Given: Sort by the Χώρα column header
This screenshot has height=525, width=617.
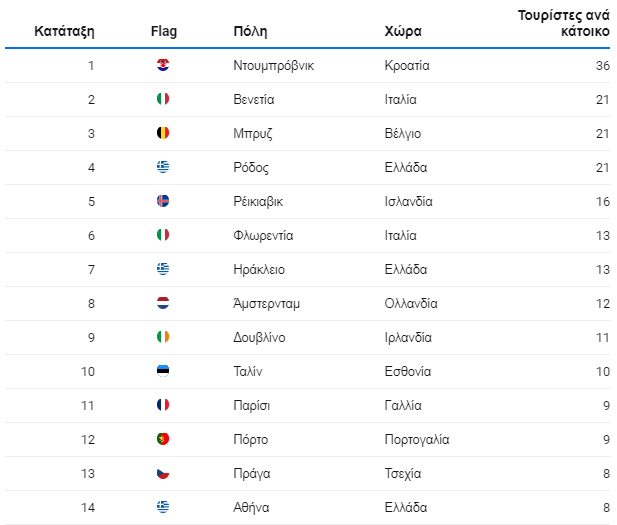Looking at the screenshot, I should [403, 31].
